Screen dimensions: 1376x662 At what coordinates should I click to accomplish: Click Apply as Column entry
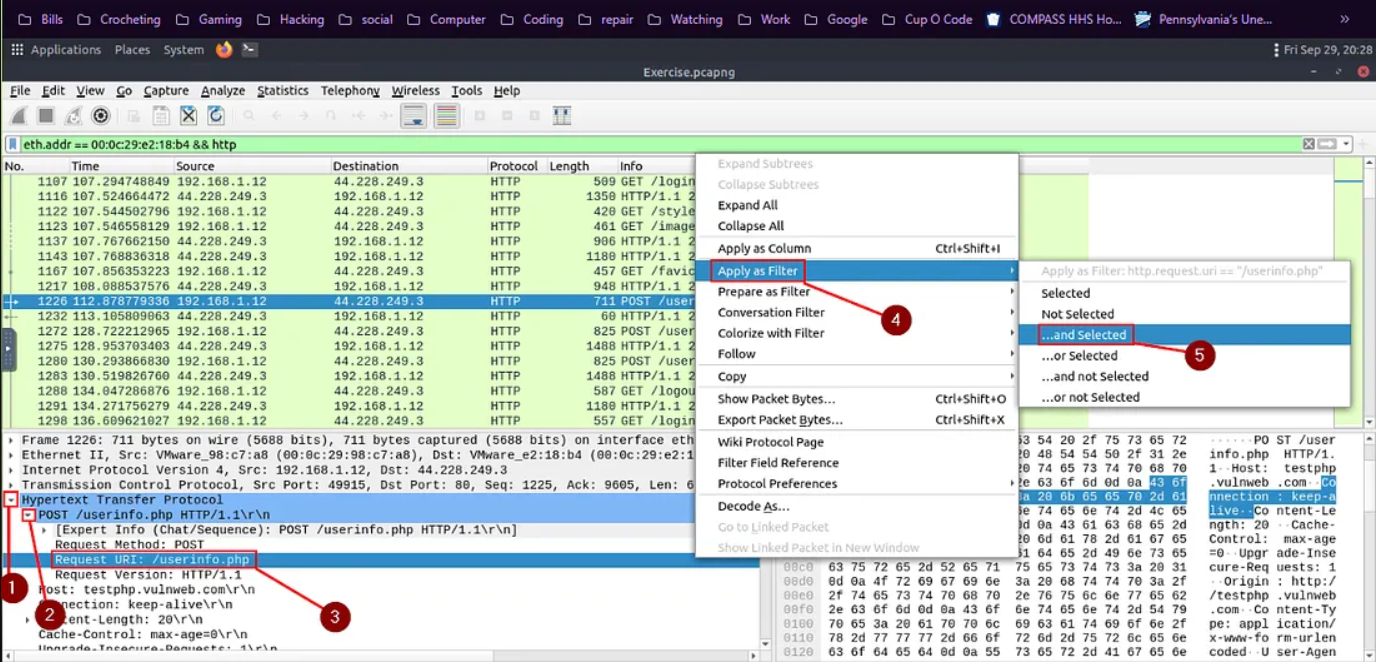857,248
